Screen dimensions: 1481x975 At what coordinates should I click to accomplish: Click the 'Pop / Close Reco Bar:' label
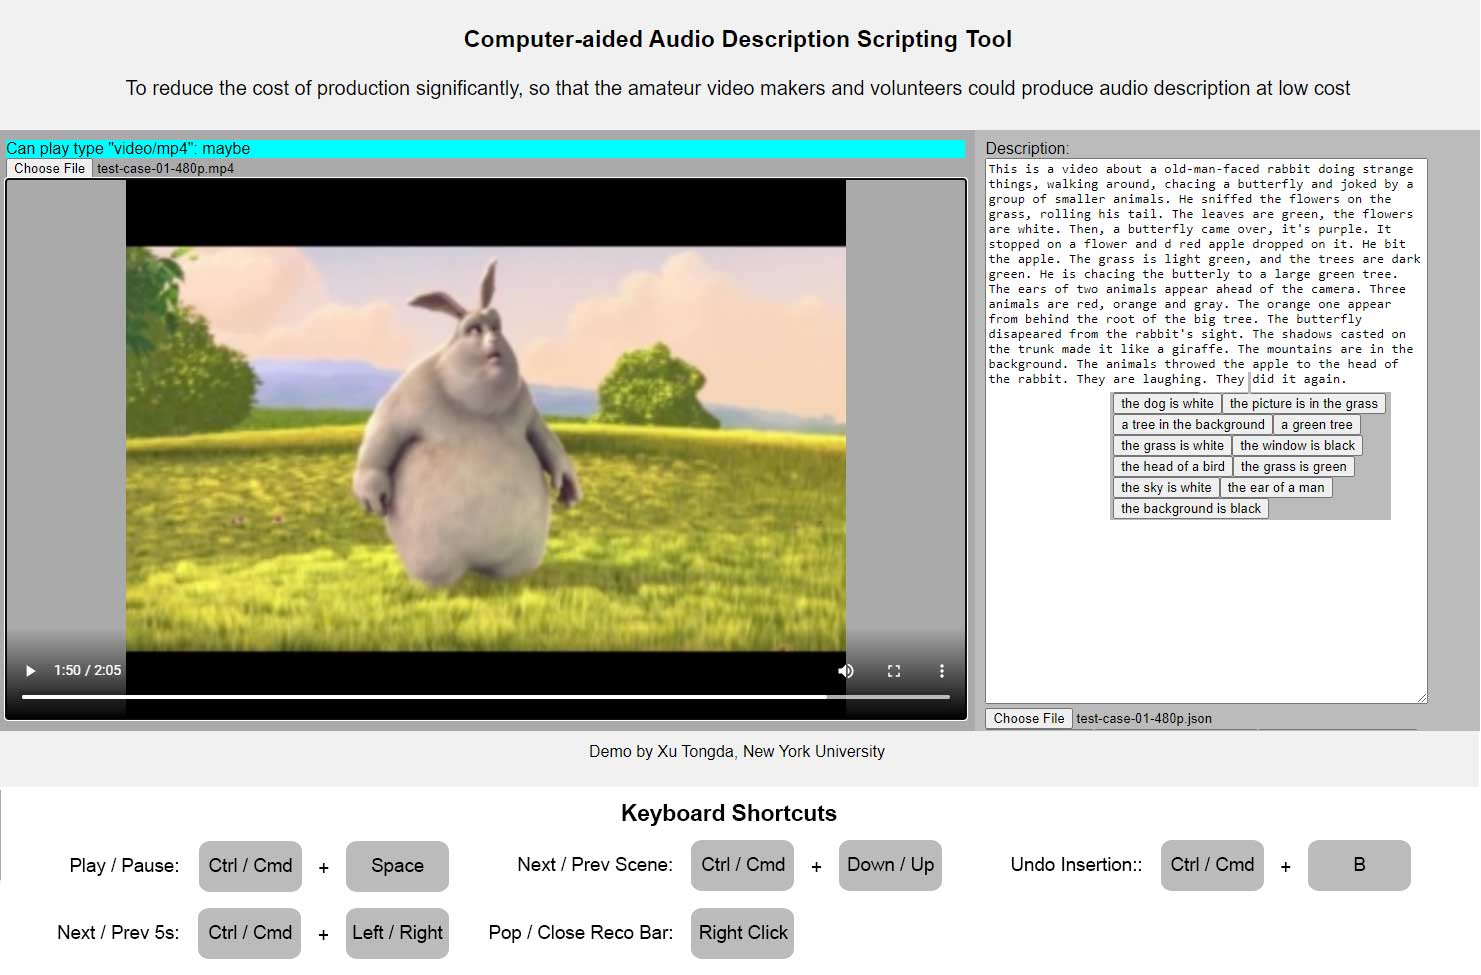[x=581, y=933]
